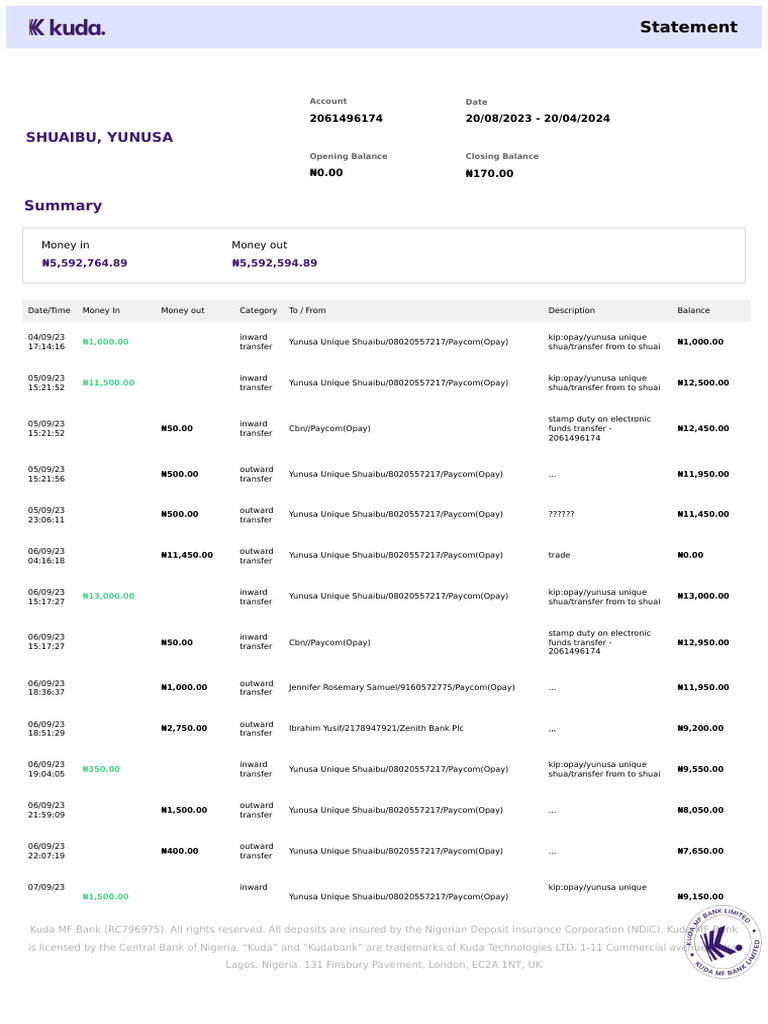The image size is (768, 1024).
Task: Select the balance ₦12,950.00
Action: 703,643
